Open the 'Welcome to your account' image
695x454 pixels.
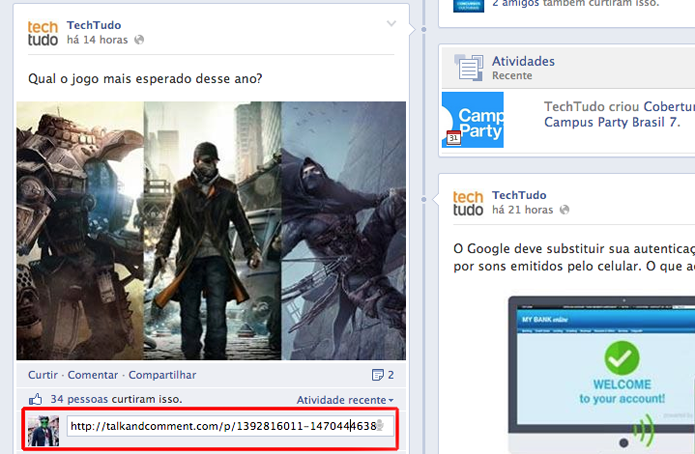(x=601, y=375)
